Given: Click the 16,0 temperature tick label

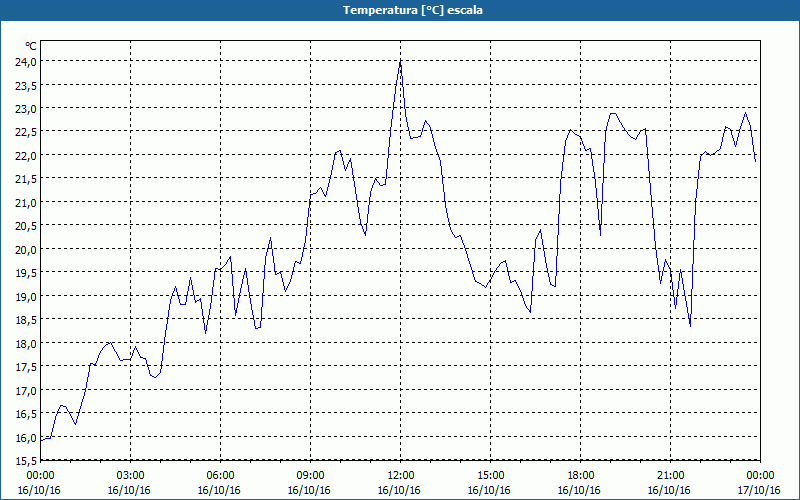Looking at the screenshot, I should [26, 438].
